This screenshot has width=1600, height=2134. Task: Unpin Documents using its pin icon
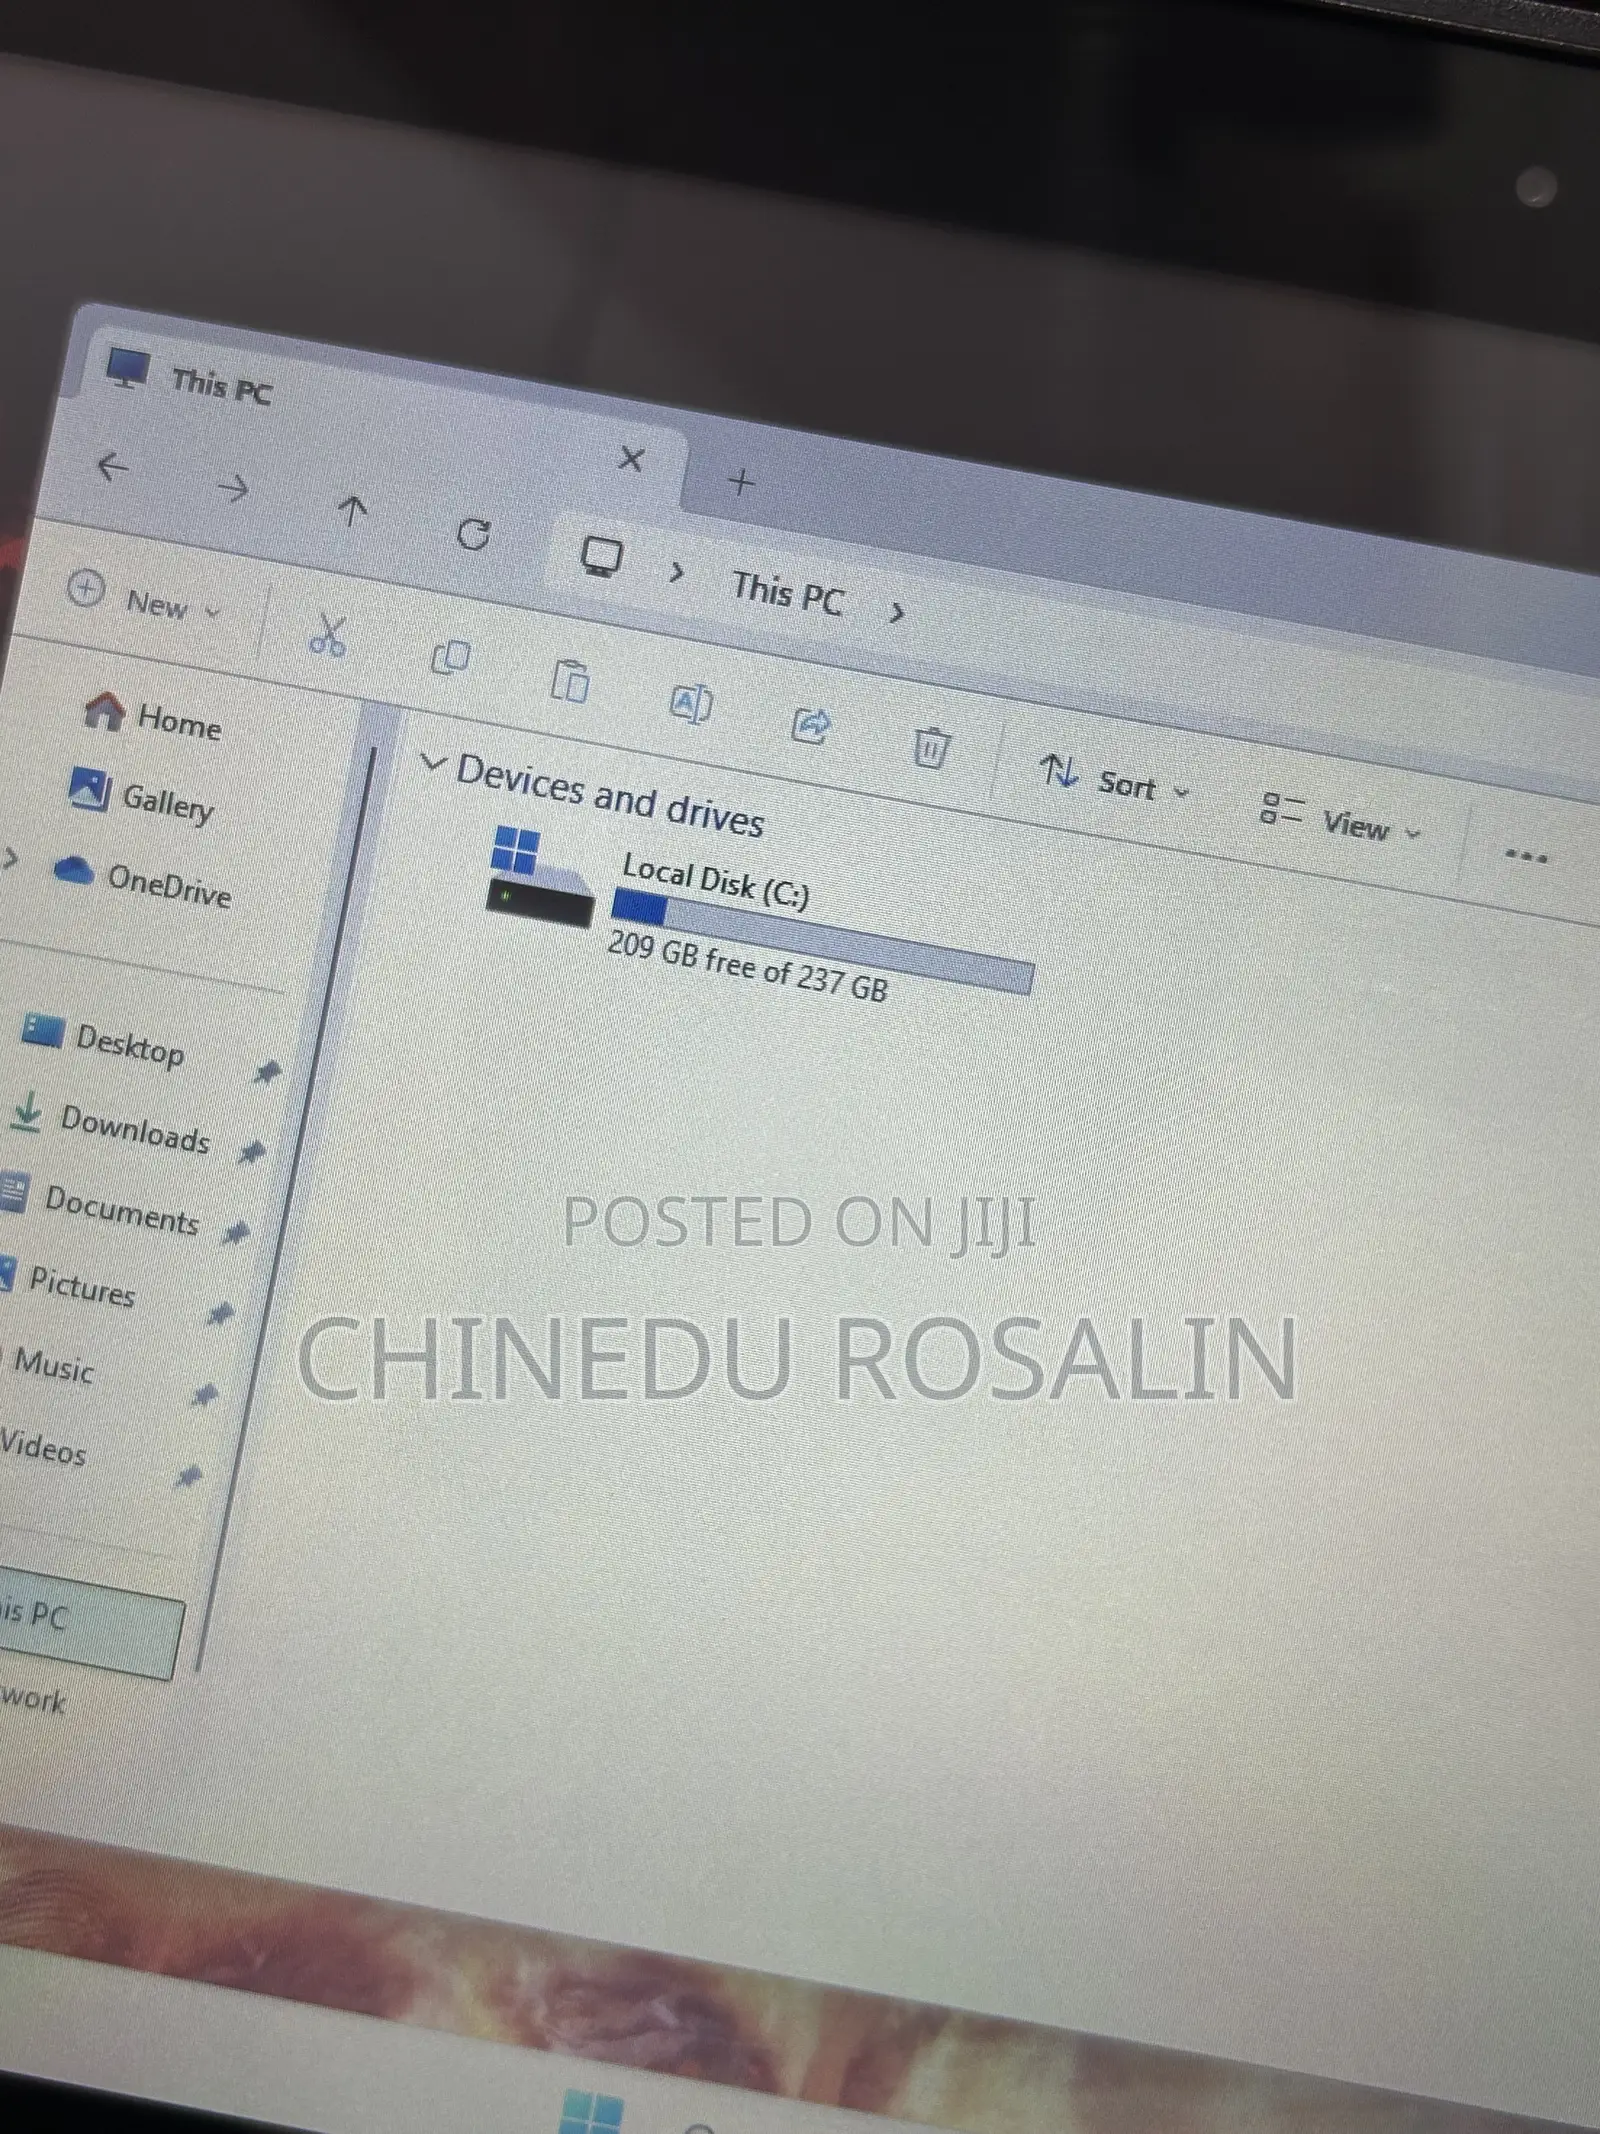(x=235, y=1233)
